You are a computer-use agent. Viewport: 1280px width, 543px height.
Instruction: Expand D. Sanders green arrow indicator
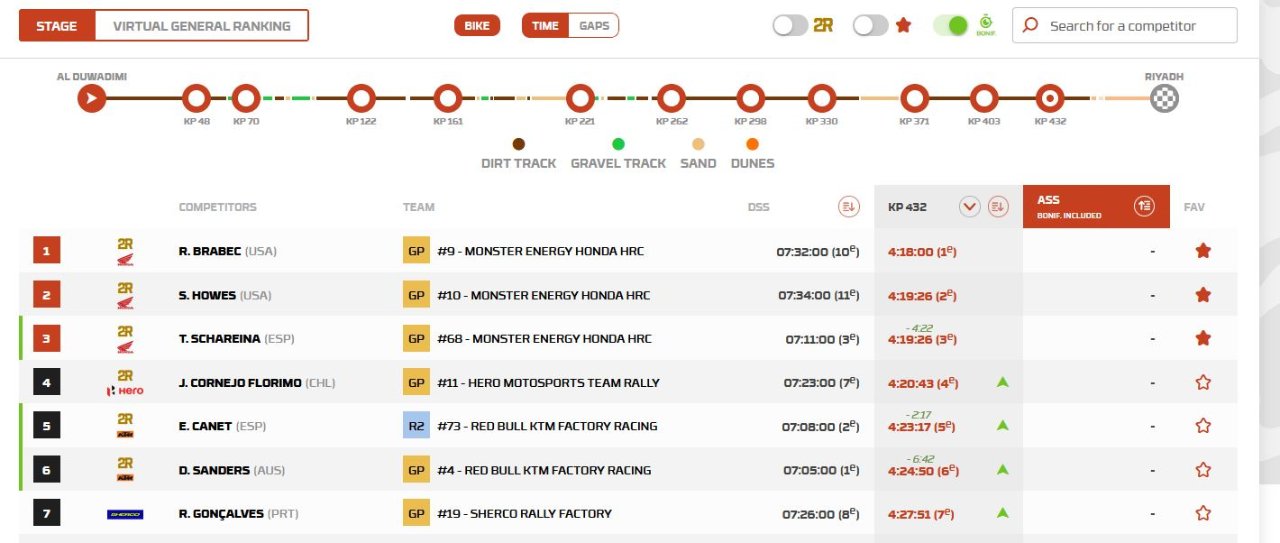click(x=1002, y=469)
